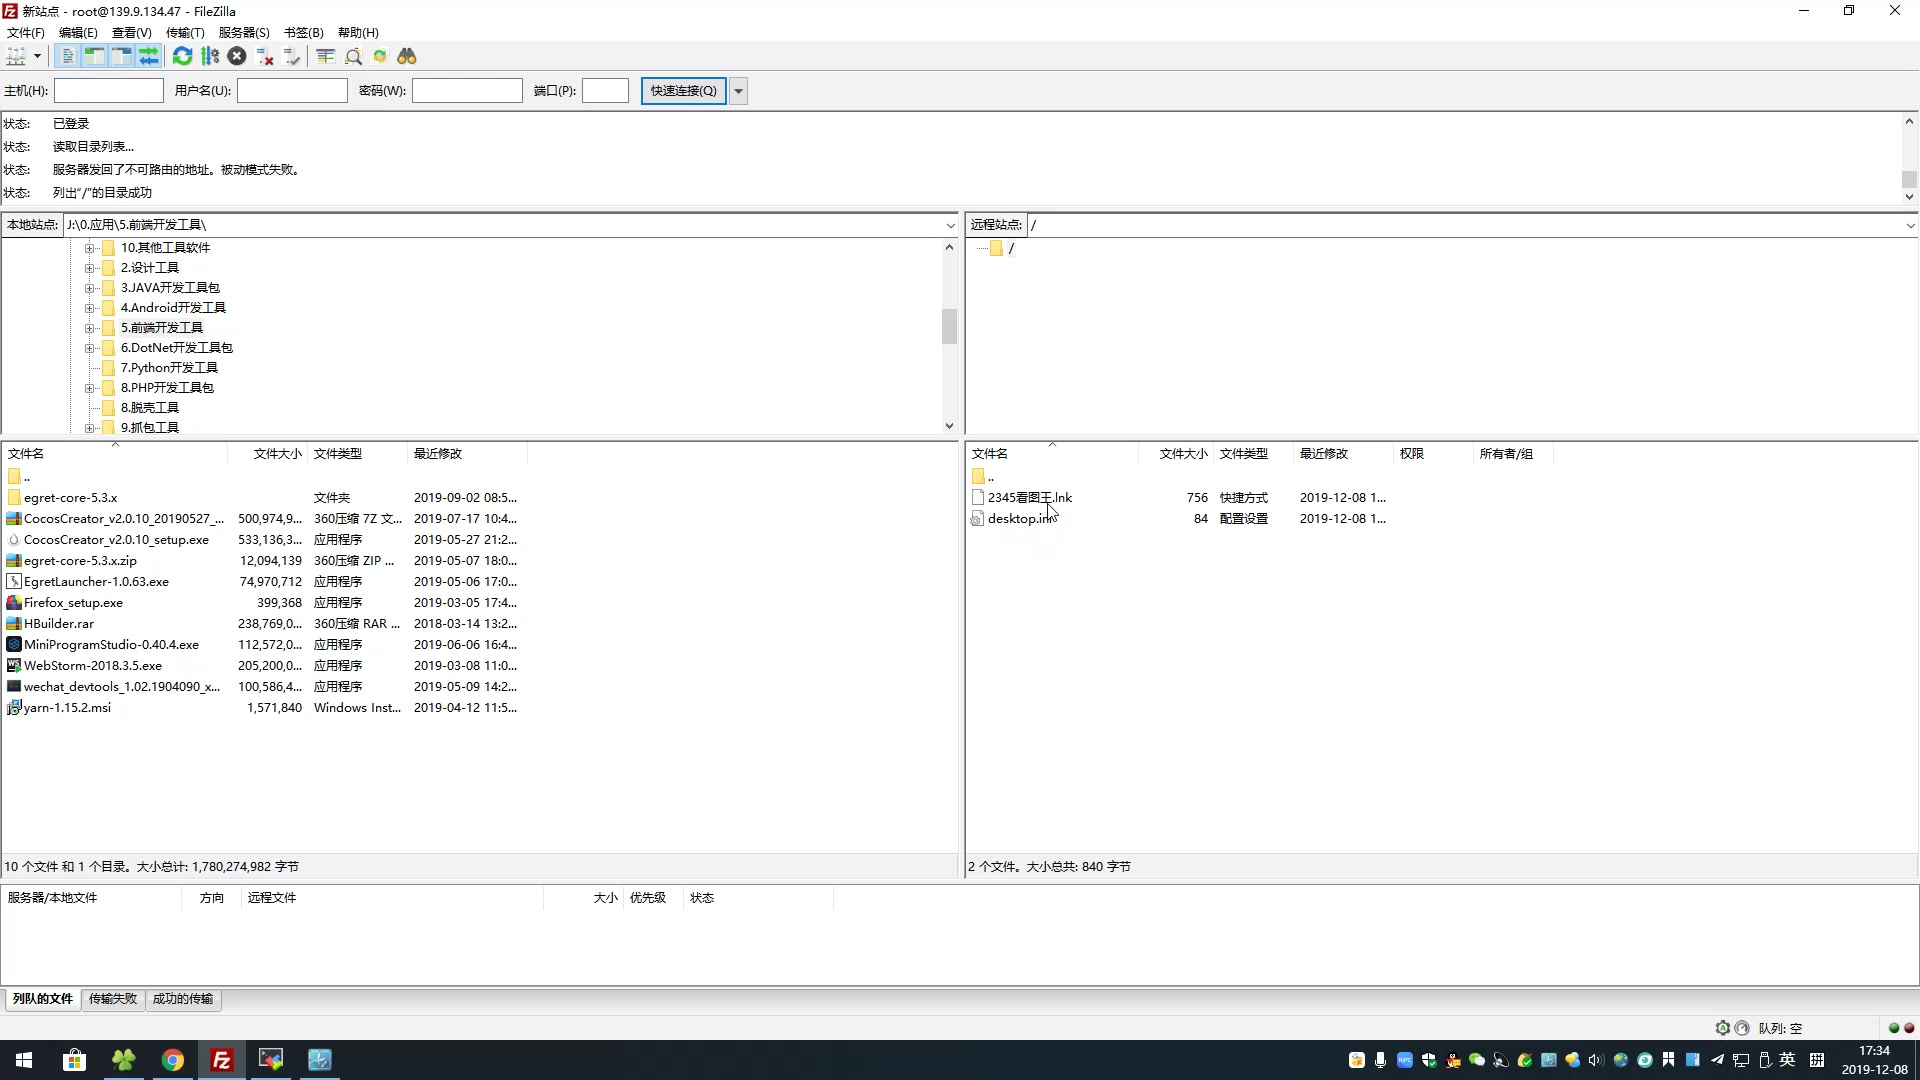Cancel current operation icon
Screen dimensions: 1920x1080
click(237, 57)
